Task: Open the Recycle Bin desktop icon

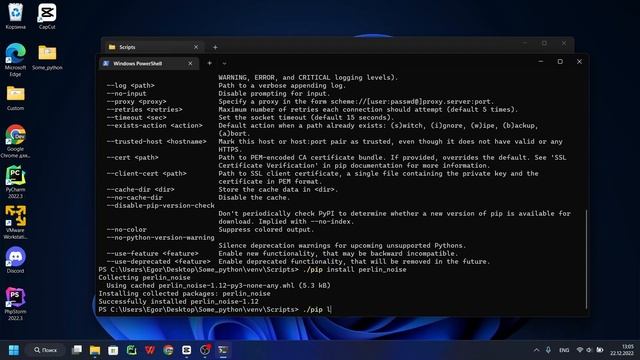Action: (x=16, y=16)
